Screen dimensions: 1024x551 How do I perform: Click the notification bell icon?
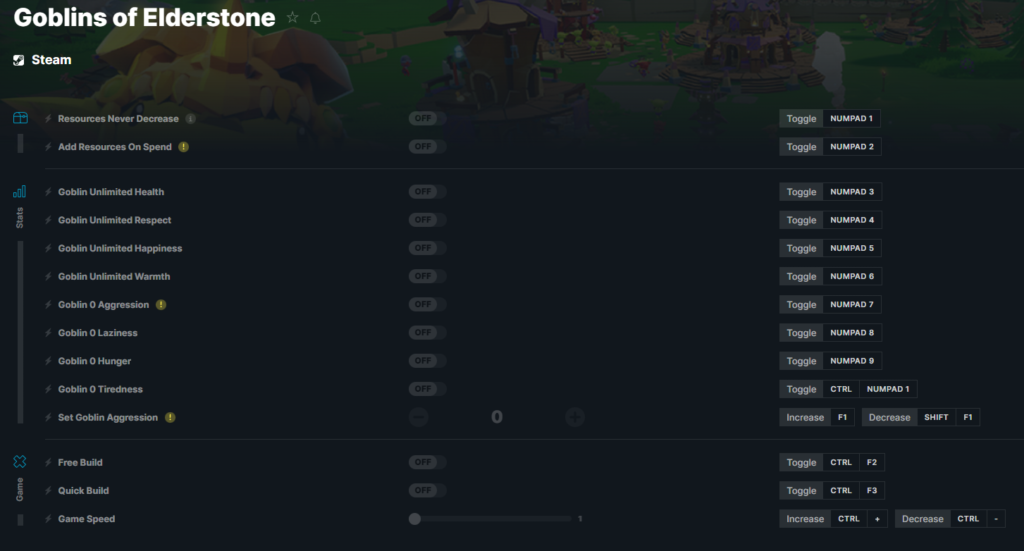coord(315,18)
